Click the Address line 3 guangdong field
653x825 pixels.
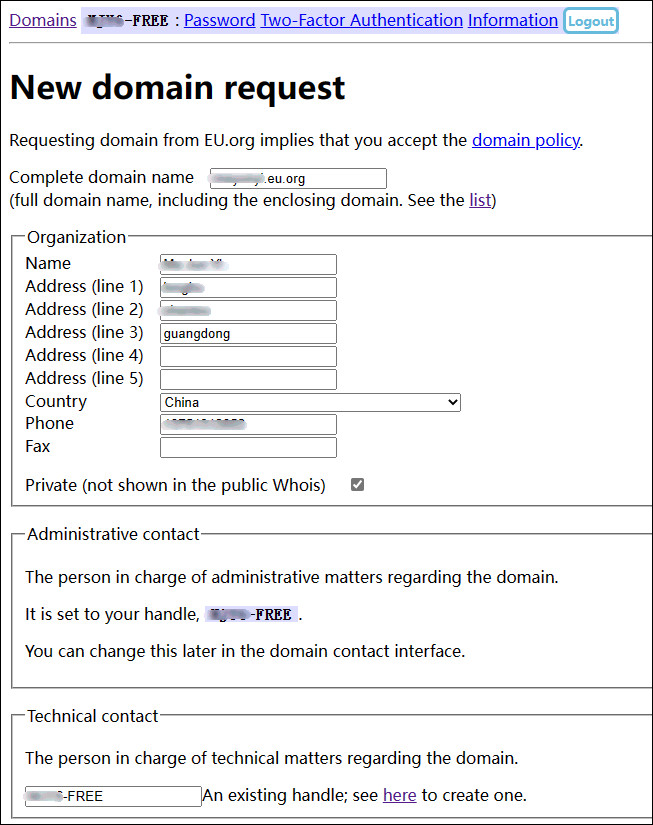pyautogui.click(x=248, y=334)
